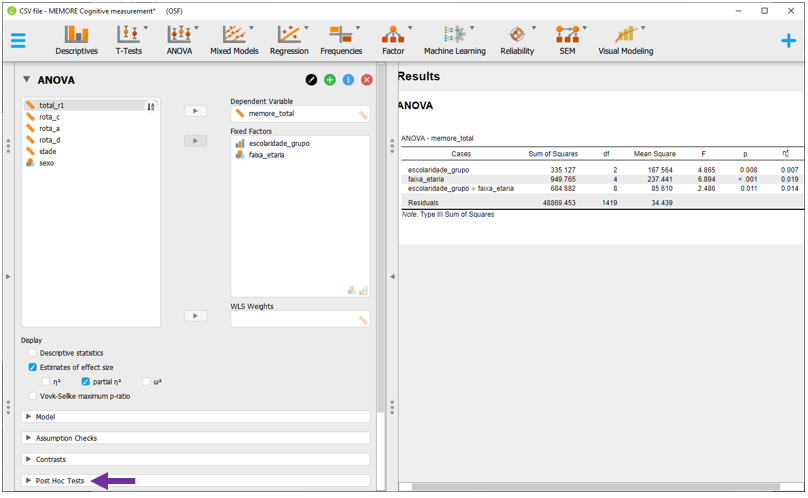The image size is (808, 498).
Task: Open the Frequencies menu
Action: point(341,40)
